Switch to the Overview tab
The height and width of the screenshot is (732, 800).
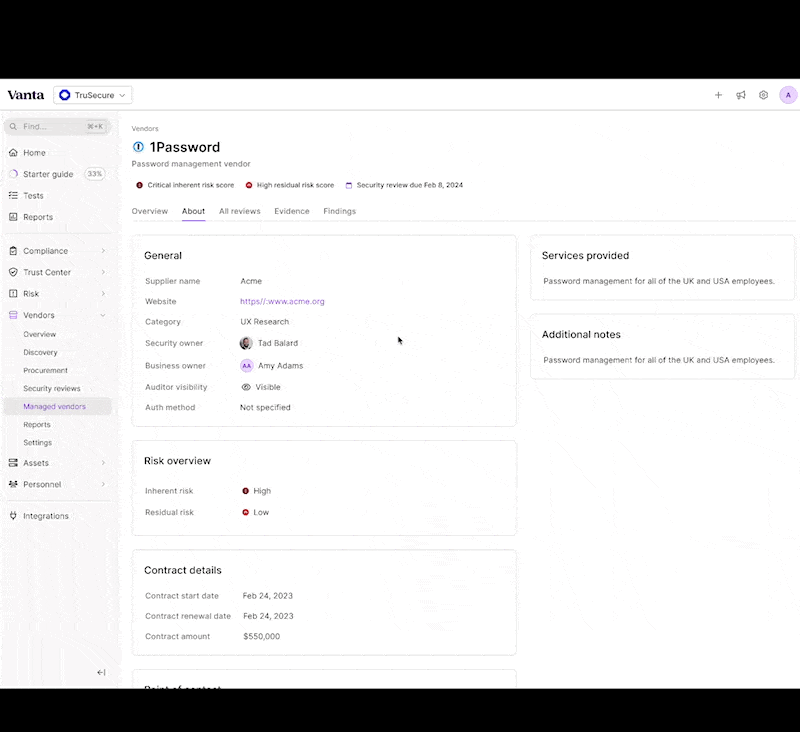point(149,211)
